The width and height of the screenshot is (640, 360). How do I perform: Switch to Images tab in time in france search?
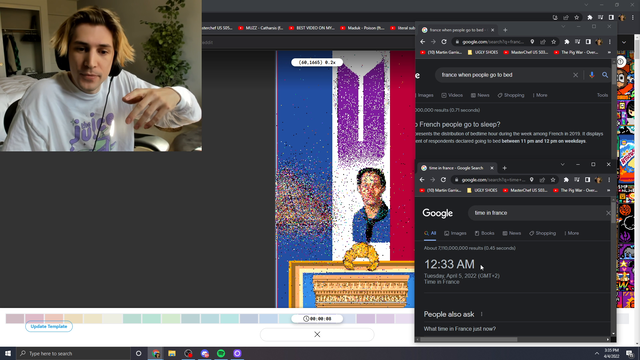click(455, 233)
